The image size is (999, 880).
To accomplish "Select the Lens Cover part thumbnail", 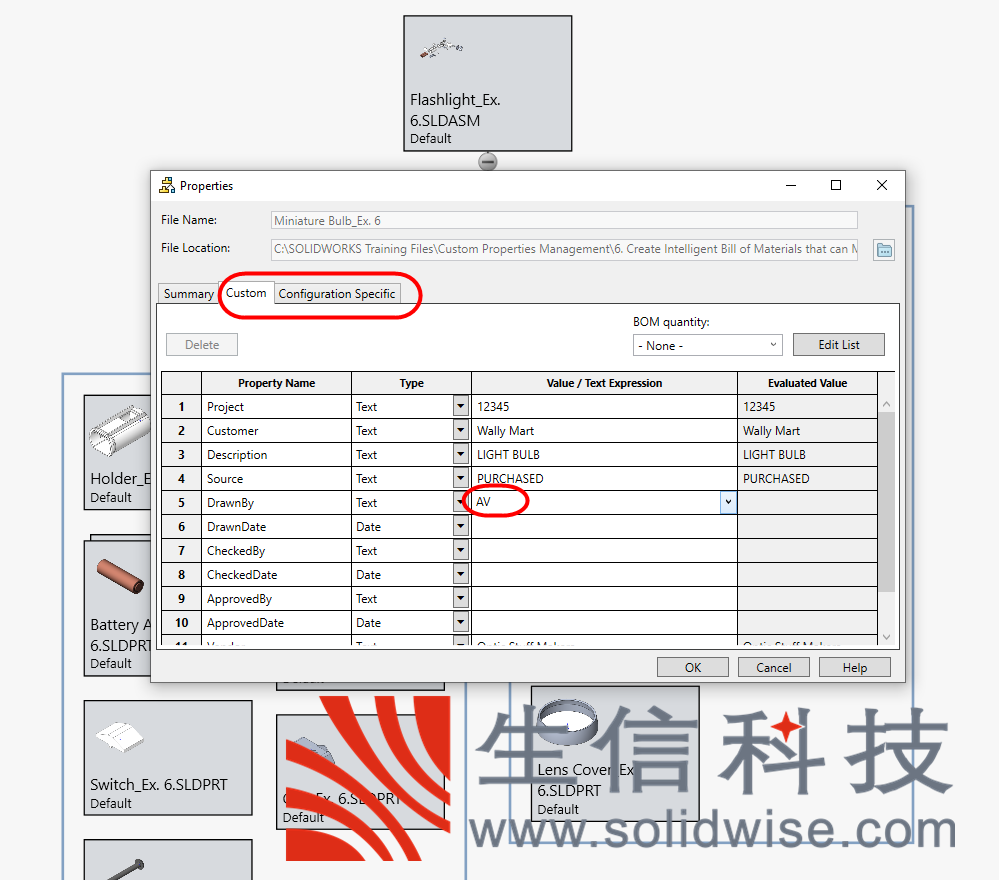I will pyautogui.click(x=615, y=754).
